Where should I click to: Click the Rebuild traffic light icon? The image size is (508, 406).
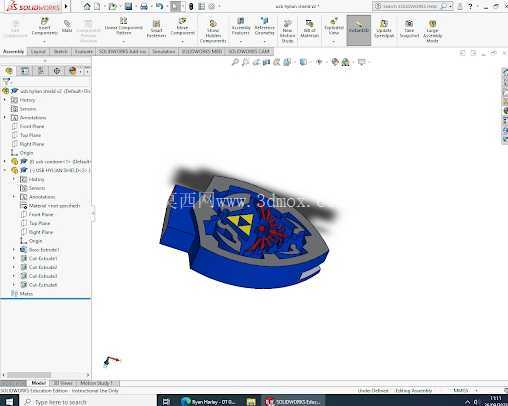click(191, 6)
